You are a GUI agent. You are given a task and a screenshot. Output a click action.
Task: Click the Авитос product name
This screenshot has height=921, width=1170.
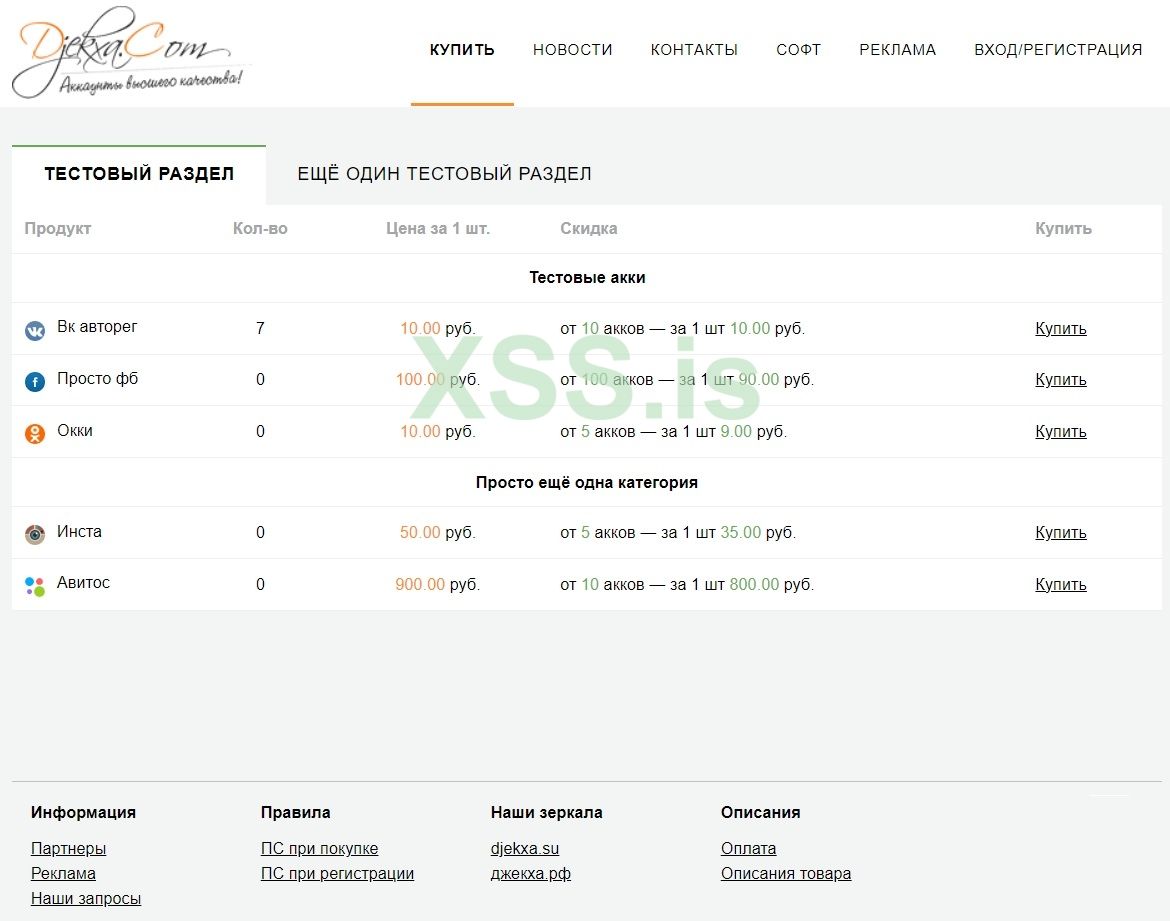click(84, 583)
